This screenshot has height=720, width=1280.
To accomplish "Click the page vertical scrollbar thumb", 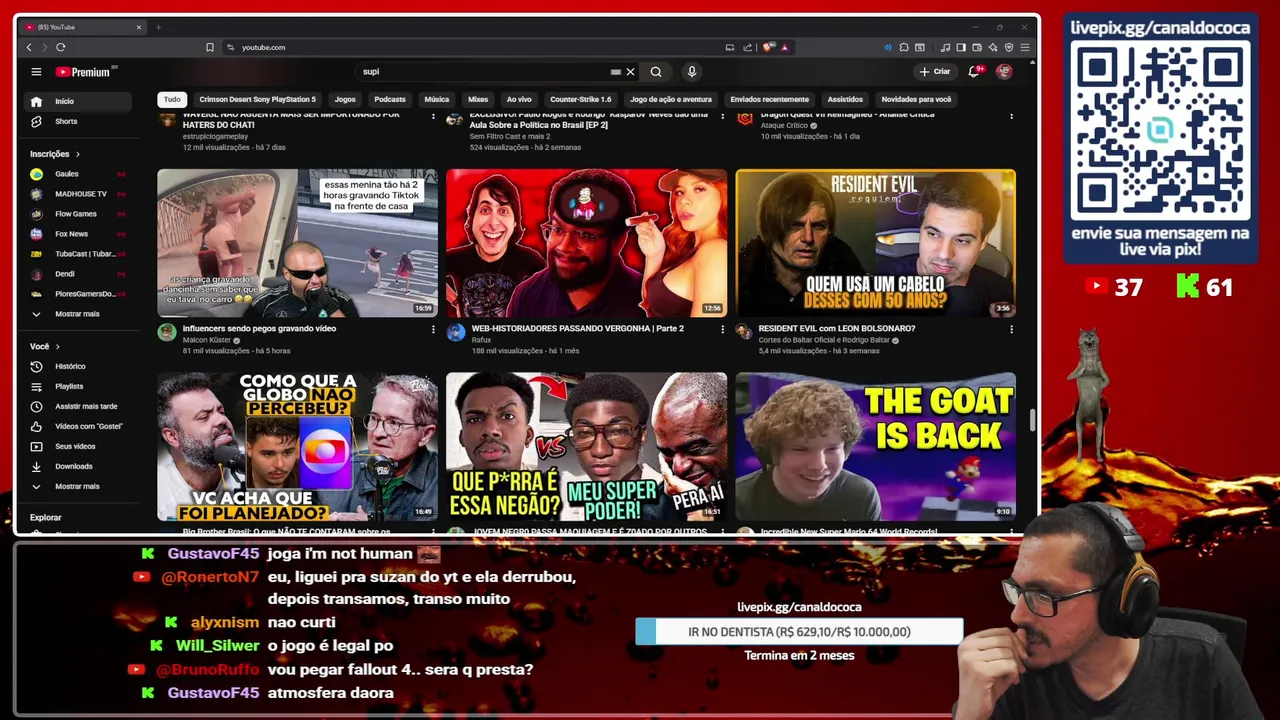I will click(1033, 420).
